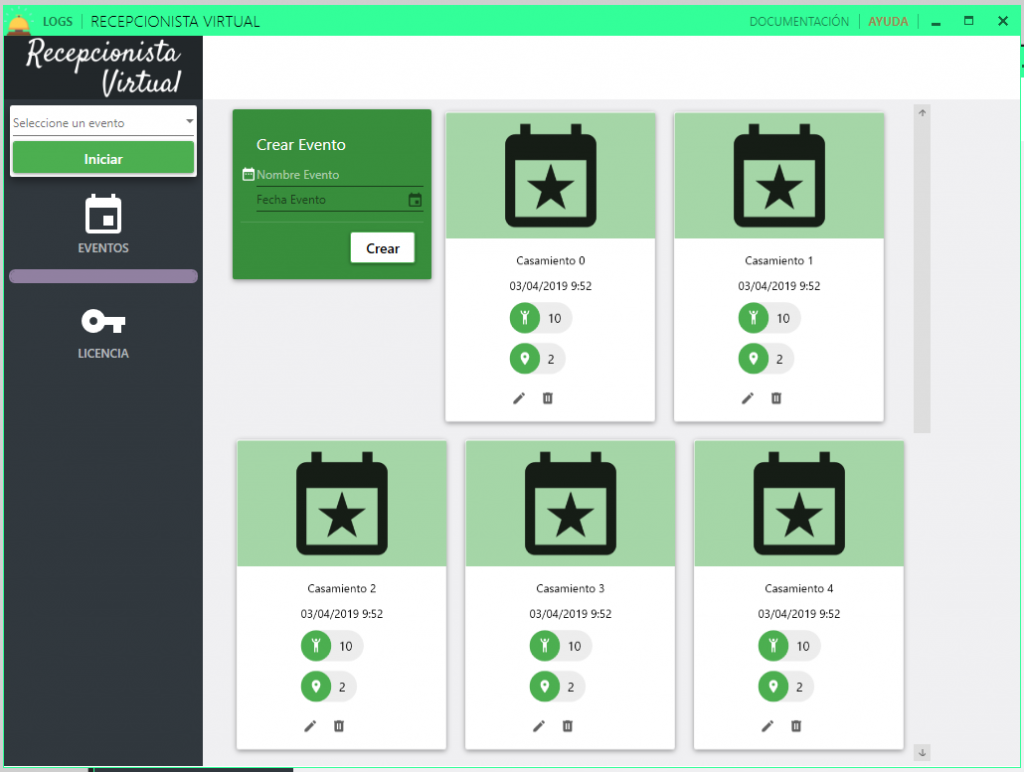
Task: Click the Recepcionista Virtual logo
Action: [103, 67]
